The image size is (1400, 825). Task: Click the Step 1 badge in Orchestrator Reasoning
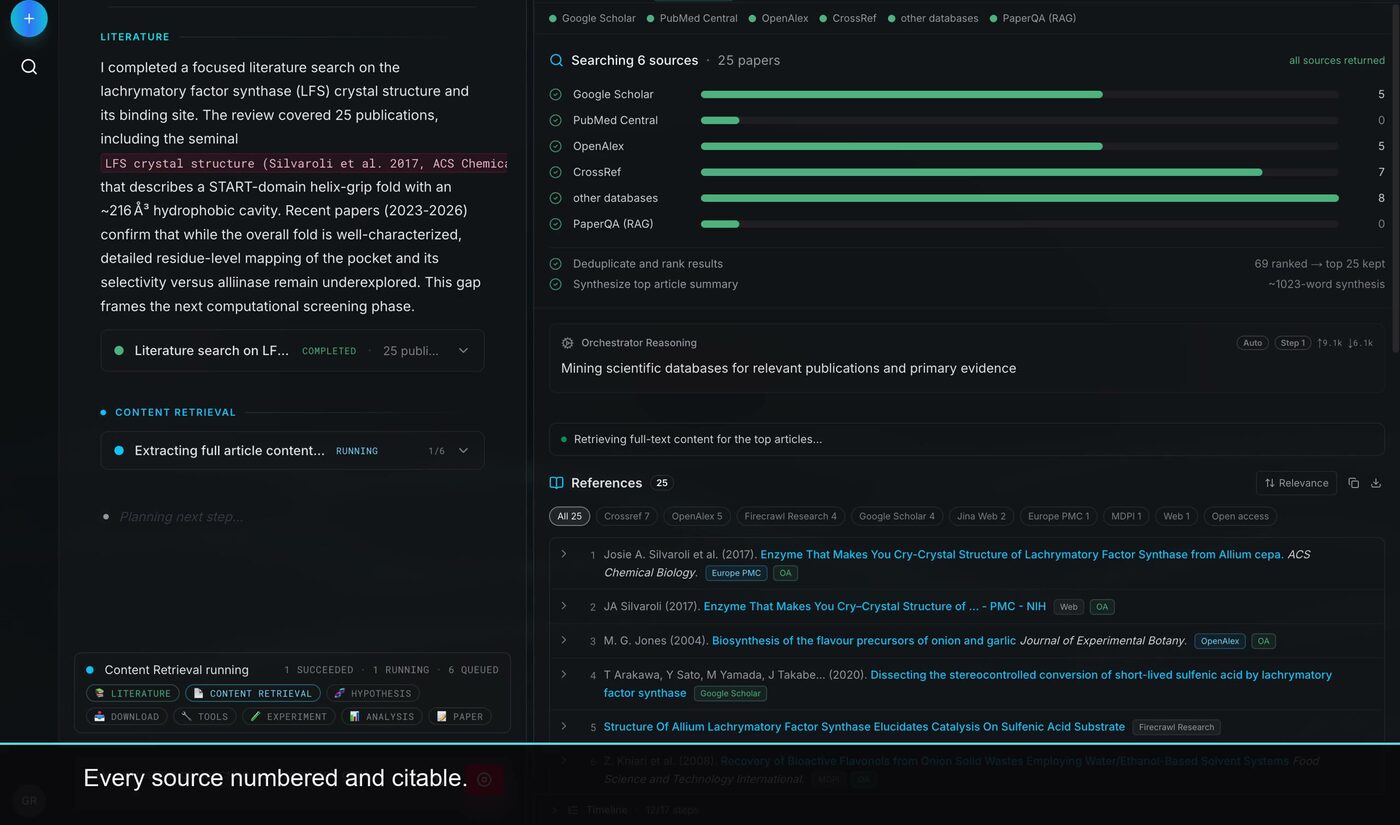tap(1293, 343)
